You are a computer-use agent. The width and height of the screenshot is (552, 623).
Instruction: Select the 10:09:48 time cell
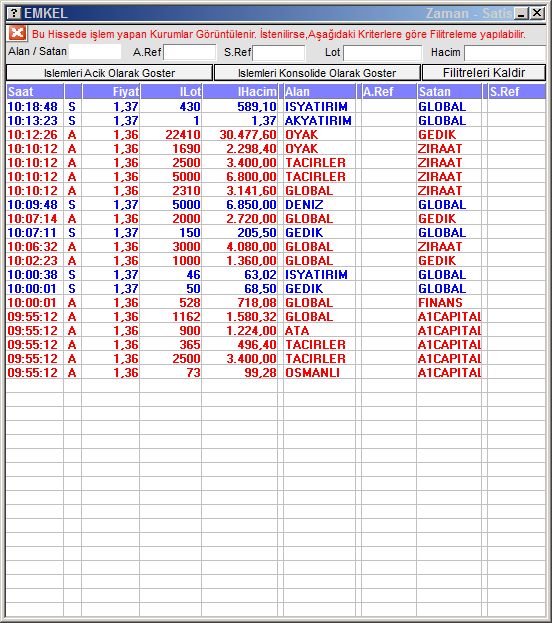point(33,205)
